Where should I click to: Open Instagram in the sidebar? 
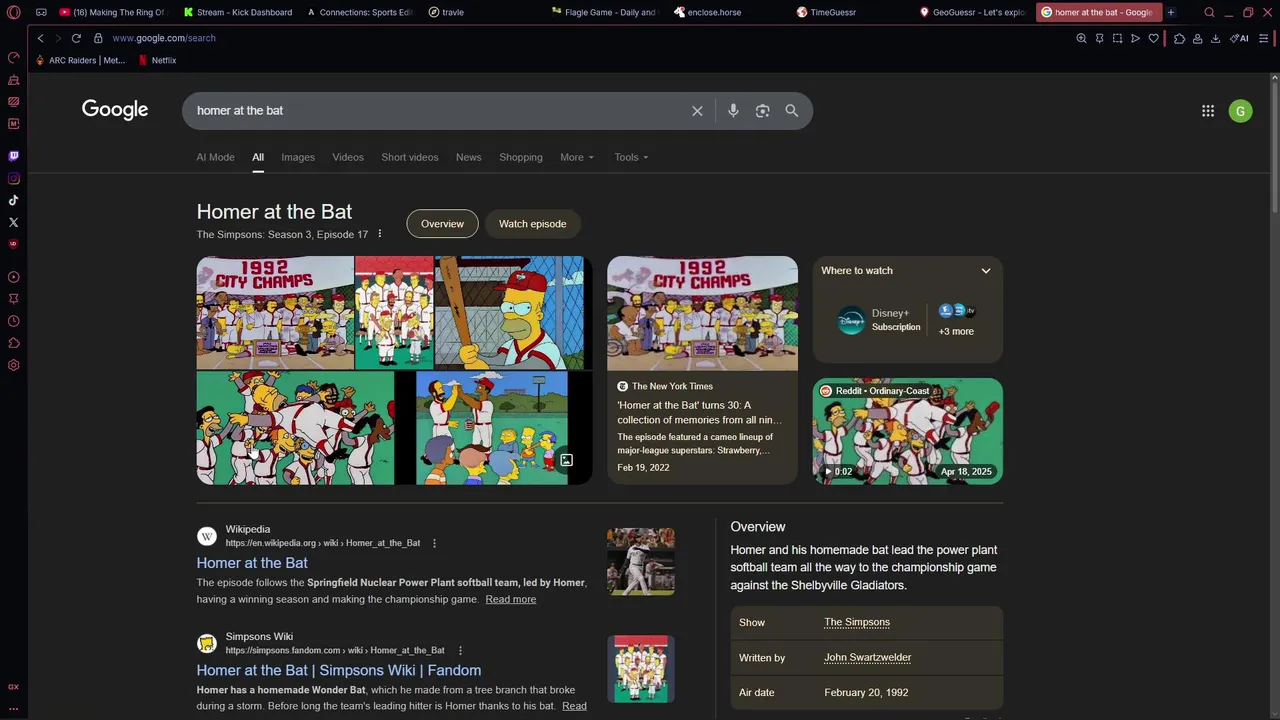[13, 178]
